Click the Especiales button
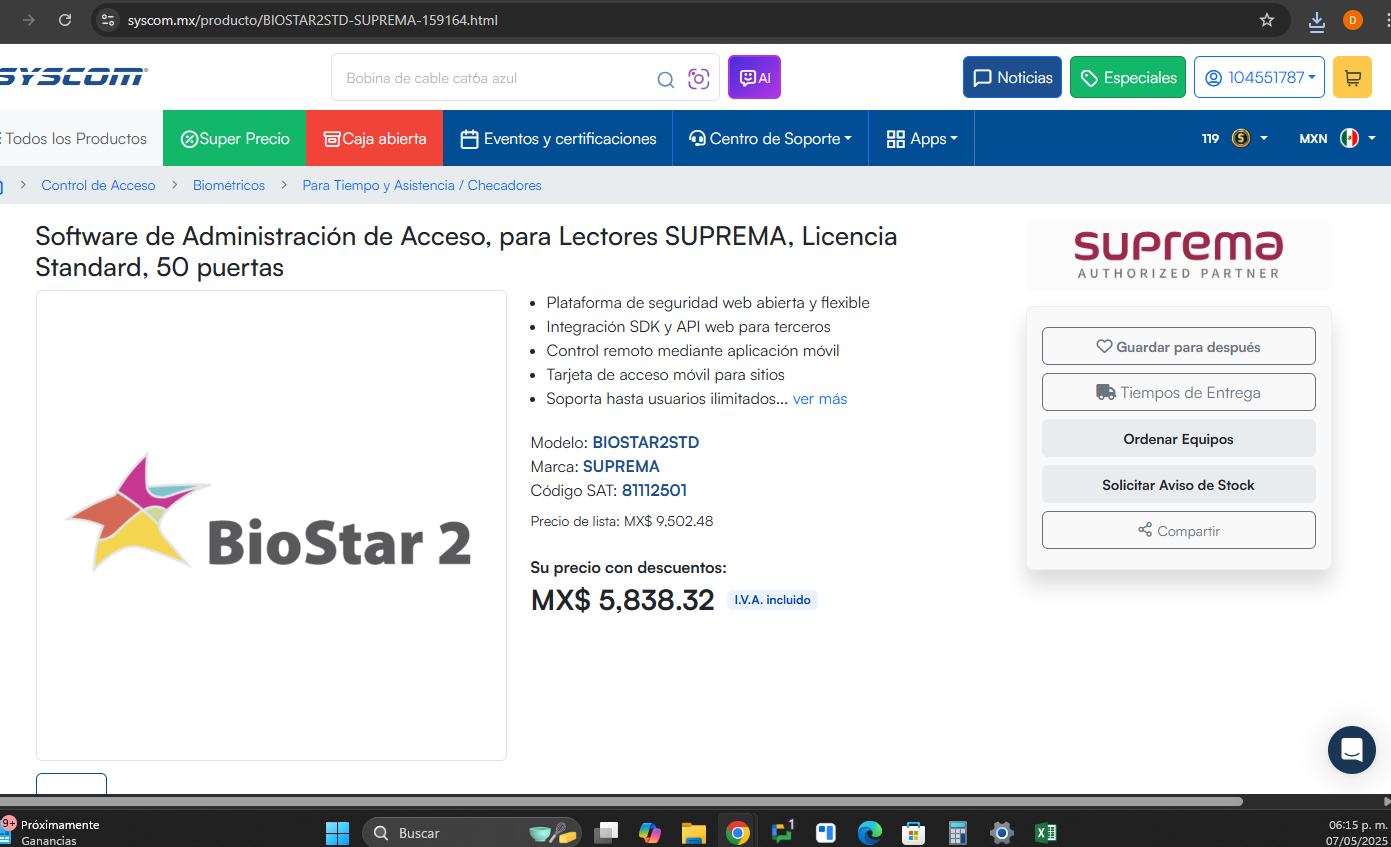The height and width of the screenshot is (847, 1391). (x=1128, y=77)
